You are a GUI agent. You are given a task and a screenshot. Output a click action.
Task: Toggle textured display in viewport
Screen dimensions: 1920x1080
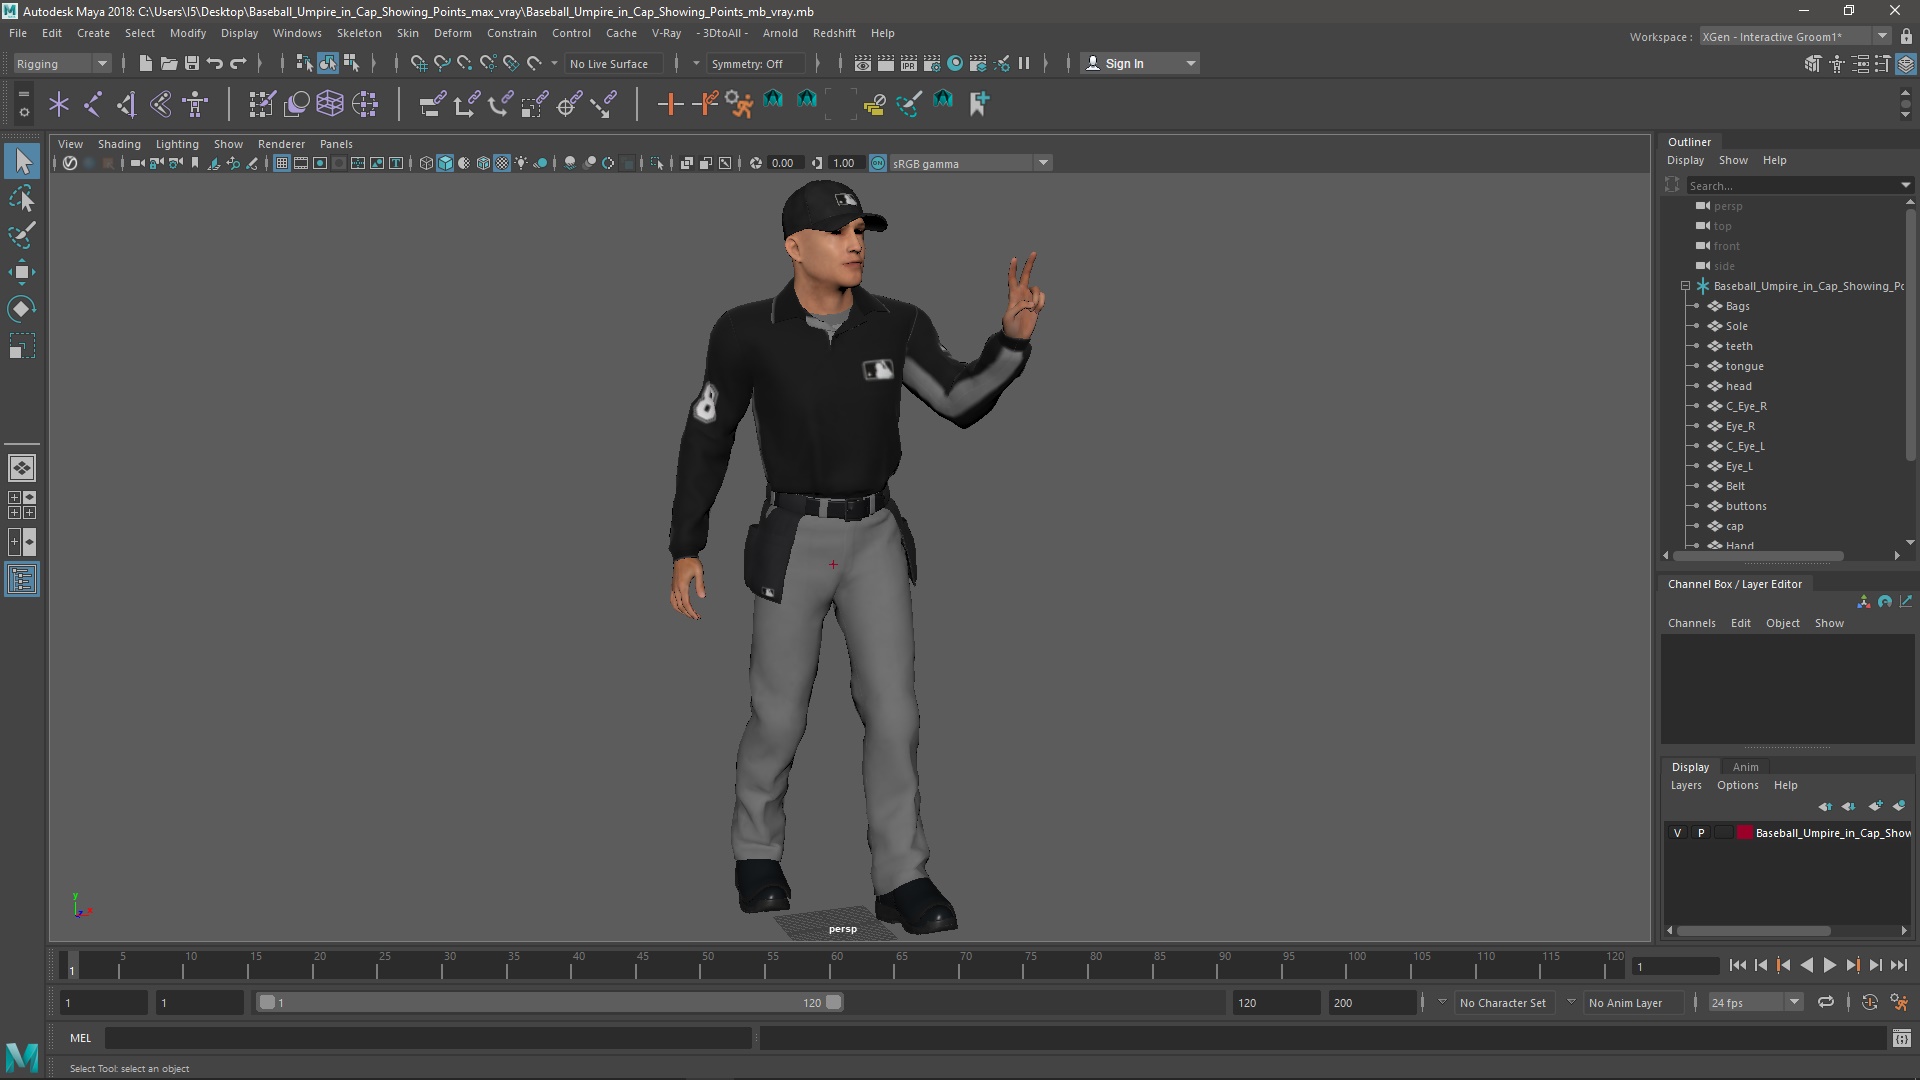502,163
